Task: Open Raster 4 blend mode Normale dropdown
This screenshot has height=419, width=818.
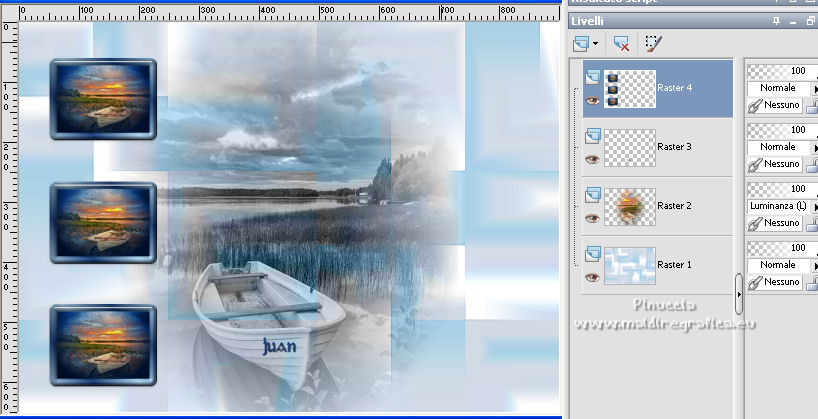Action: click(x=778, y=88)
